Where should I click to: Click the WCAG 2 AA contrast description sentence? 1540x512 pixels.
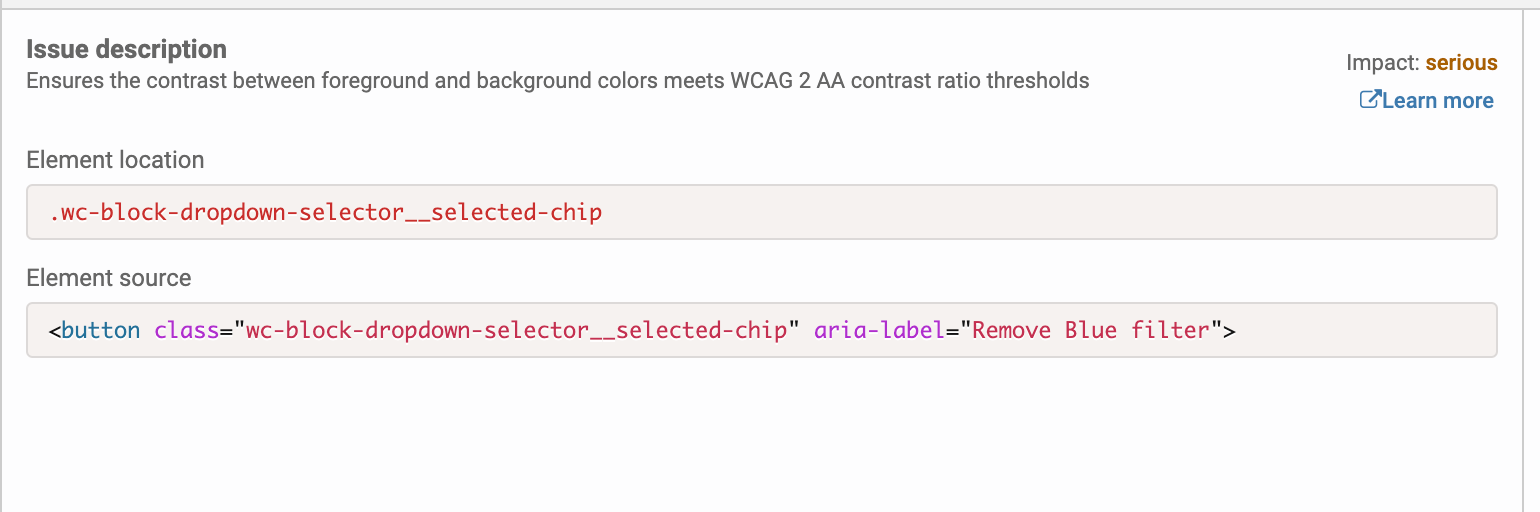[558, 80]
